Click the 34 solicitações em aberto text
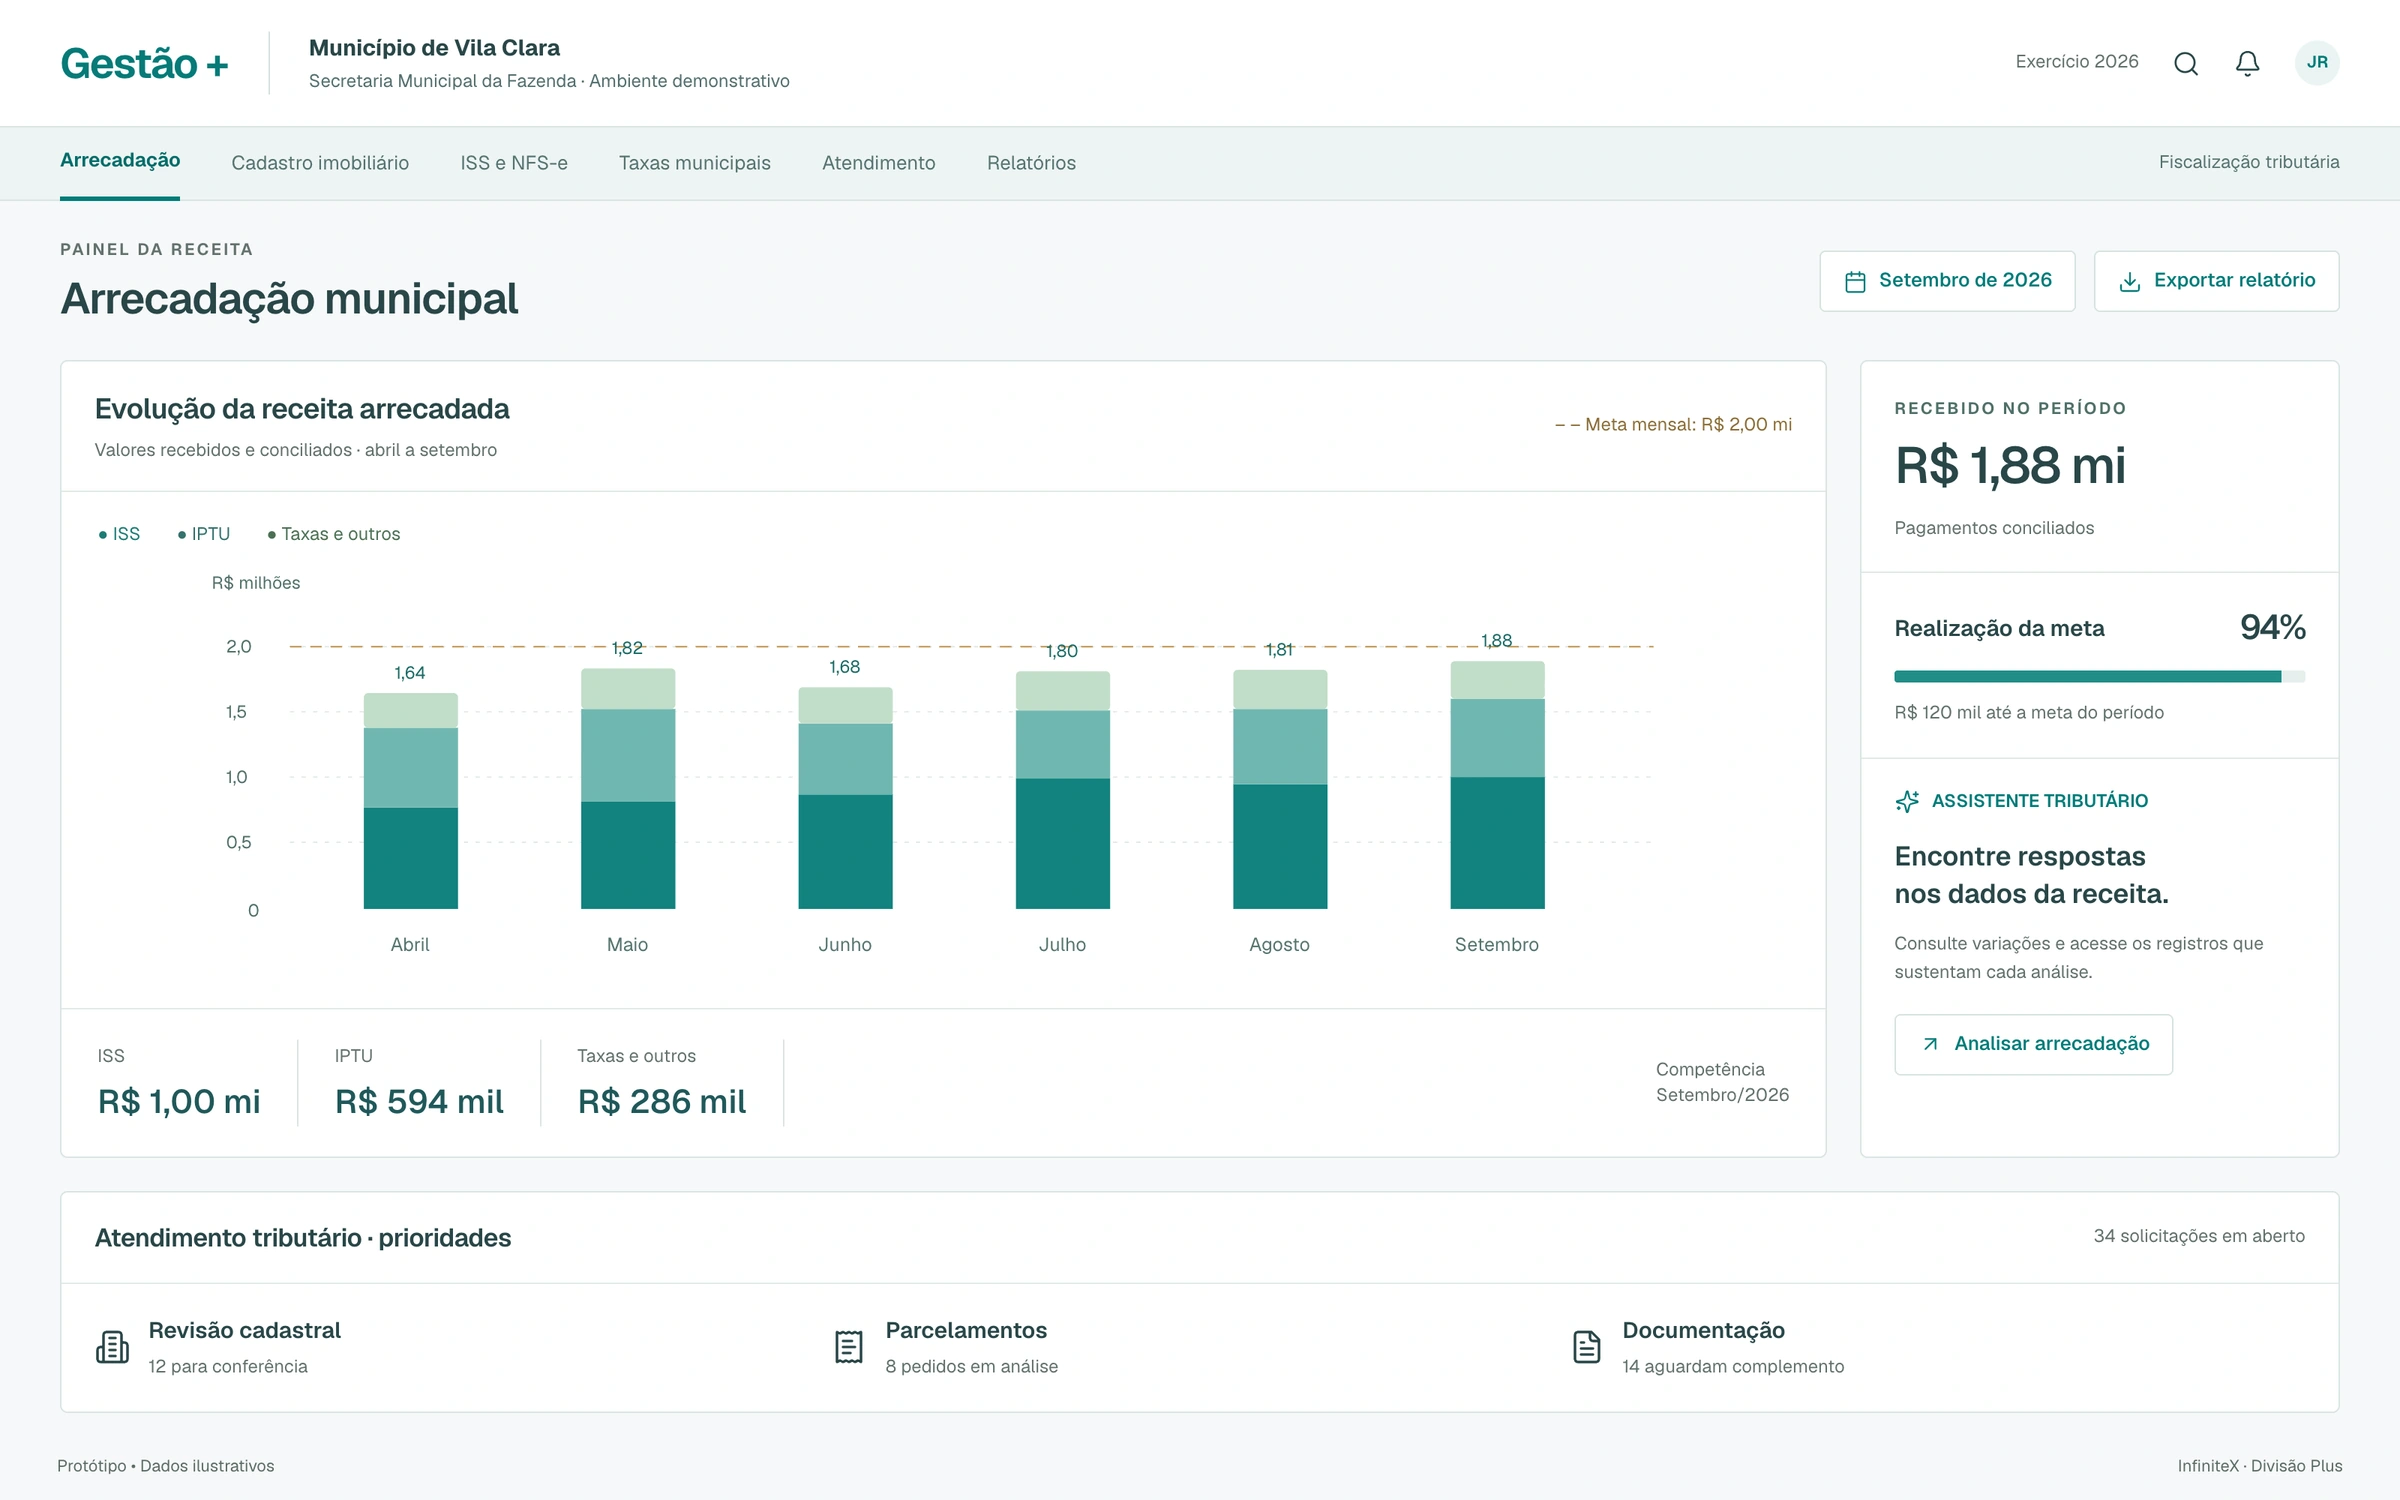Viewport: 2400px width, 1500px height. (2199, 1236)
